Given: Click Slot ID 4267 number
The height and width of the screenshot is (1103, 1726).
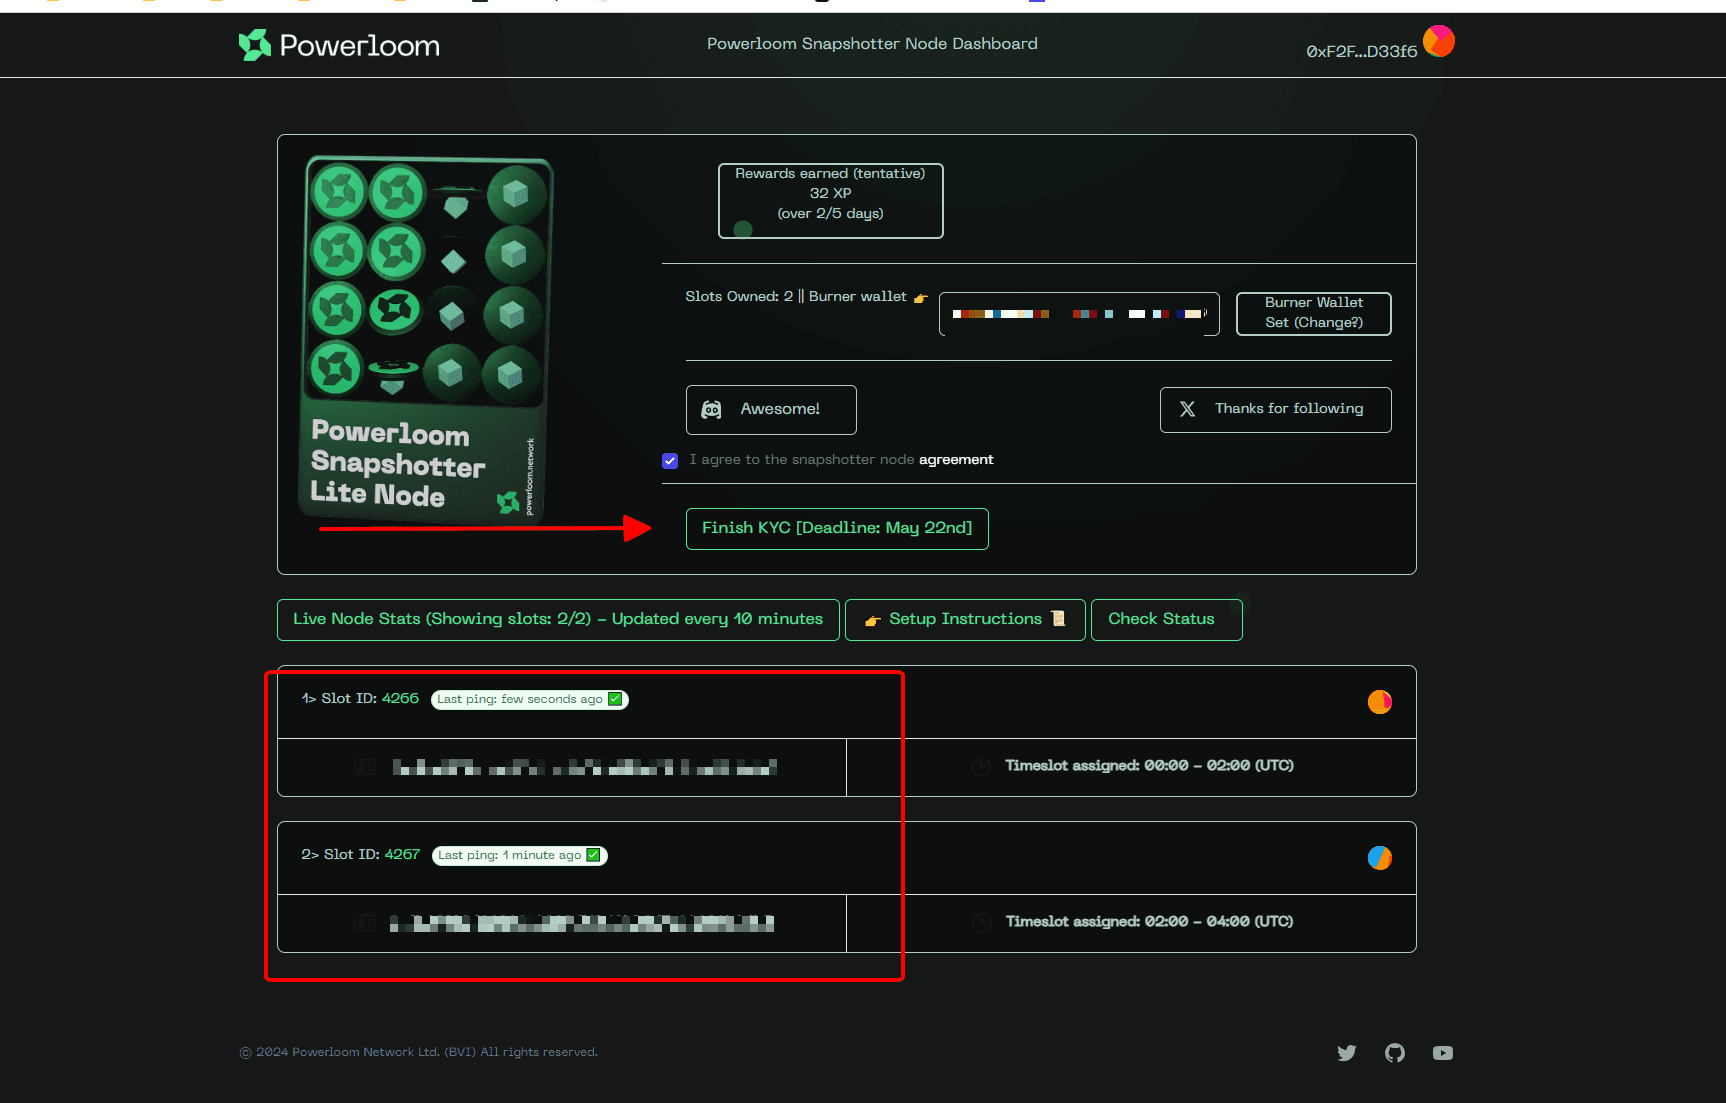Looking at the screenshot, I should pyautogui.click(x=402, y=854).
